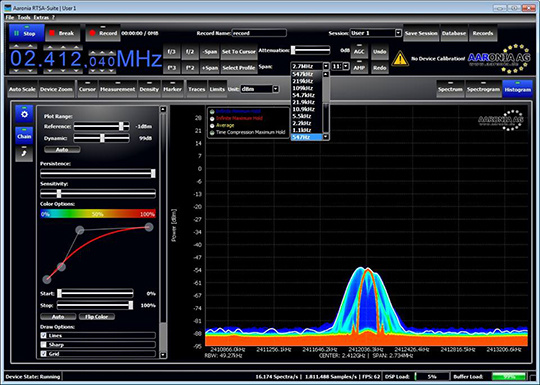Open the Unit dBm dropdown
This screenshot has height=385, width=540.
(x=276, y=89)
